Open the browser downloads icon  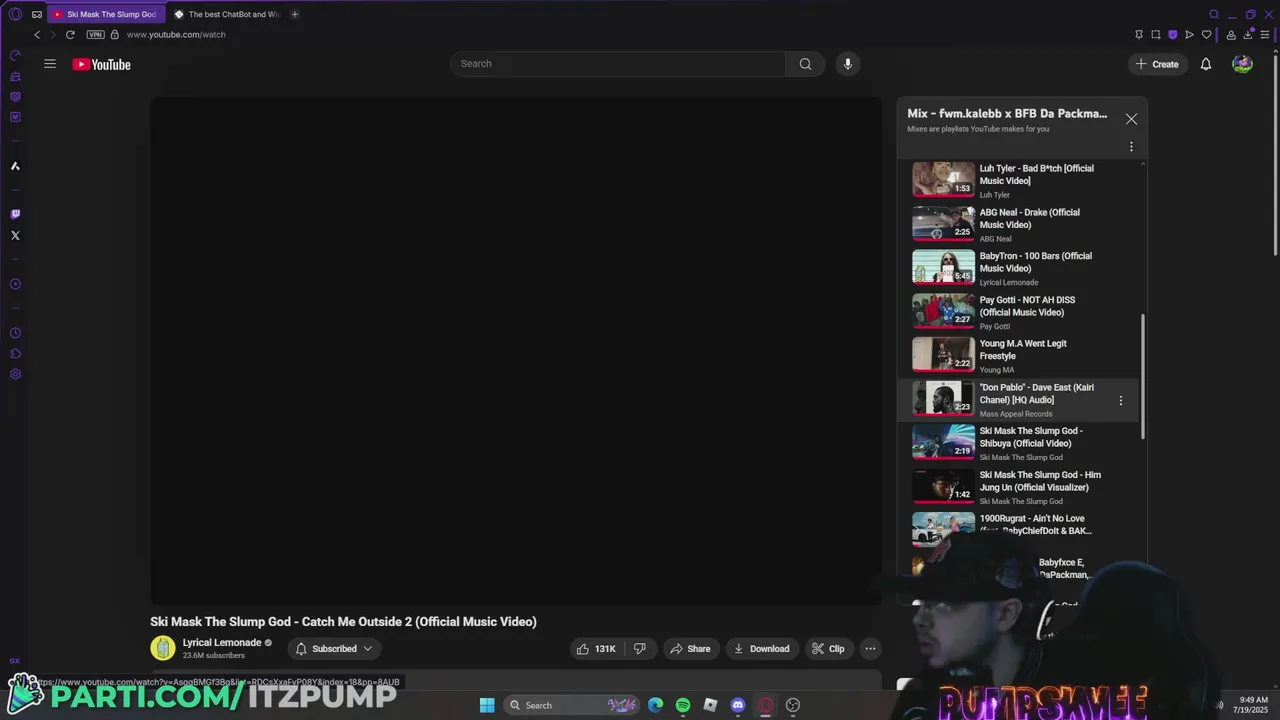pyautogui.click(x=1248, y=34)
